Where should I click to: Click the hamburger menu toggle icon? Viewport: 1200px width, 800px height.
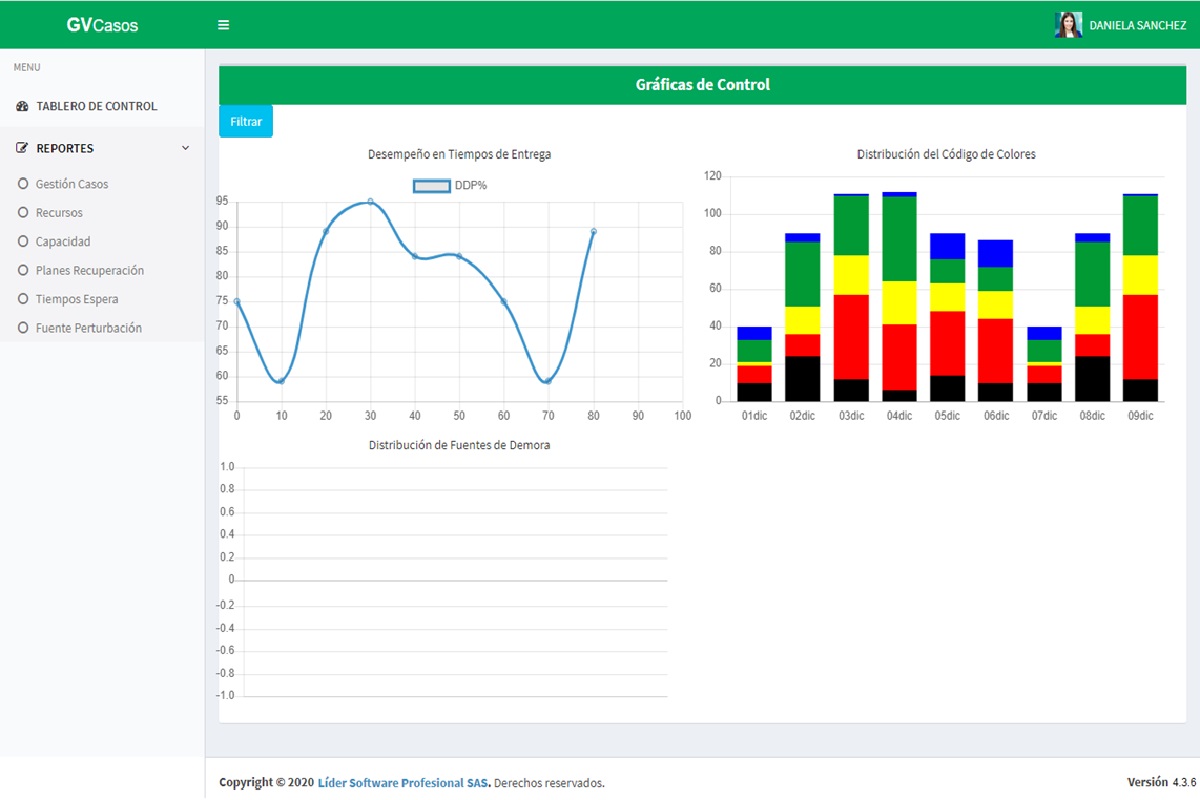224,25
